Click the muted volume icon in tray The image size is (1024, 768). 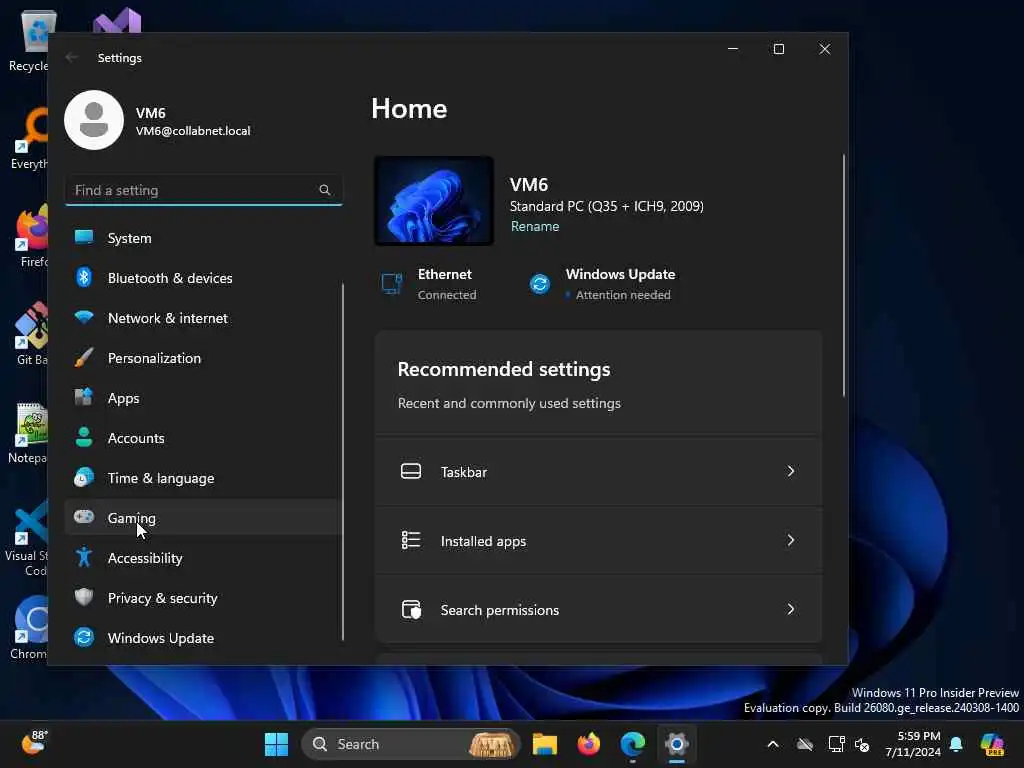point(862,744)
